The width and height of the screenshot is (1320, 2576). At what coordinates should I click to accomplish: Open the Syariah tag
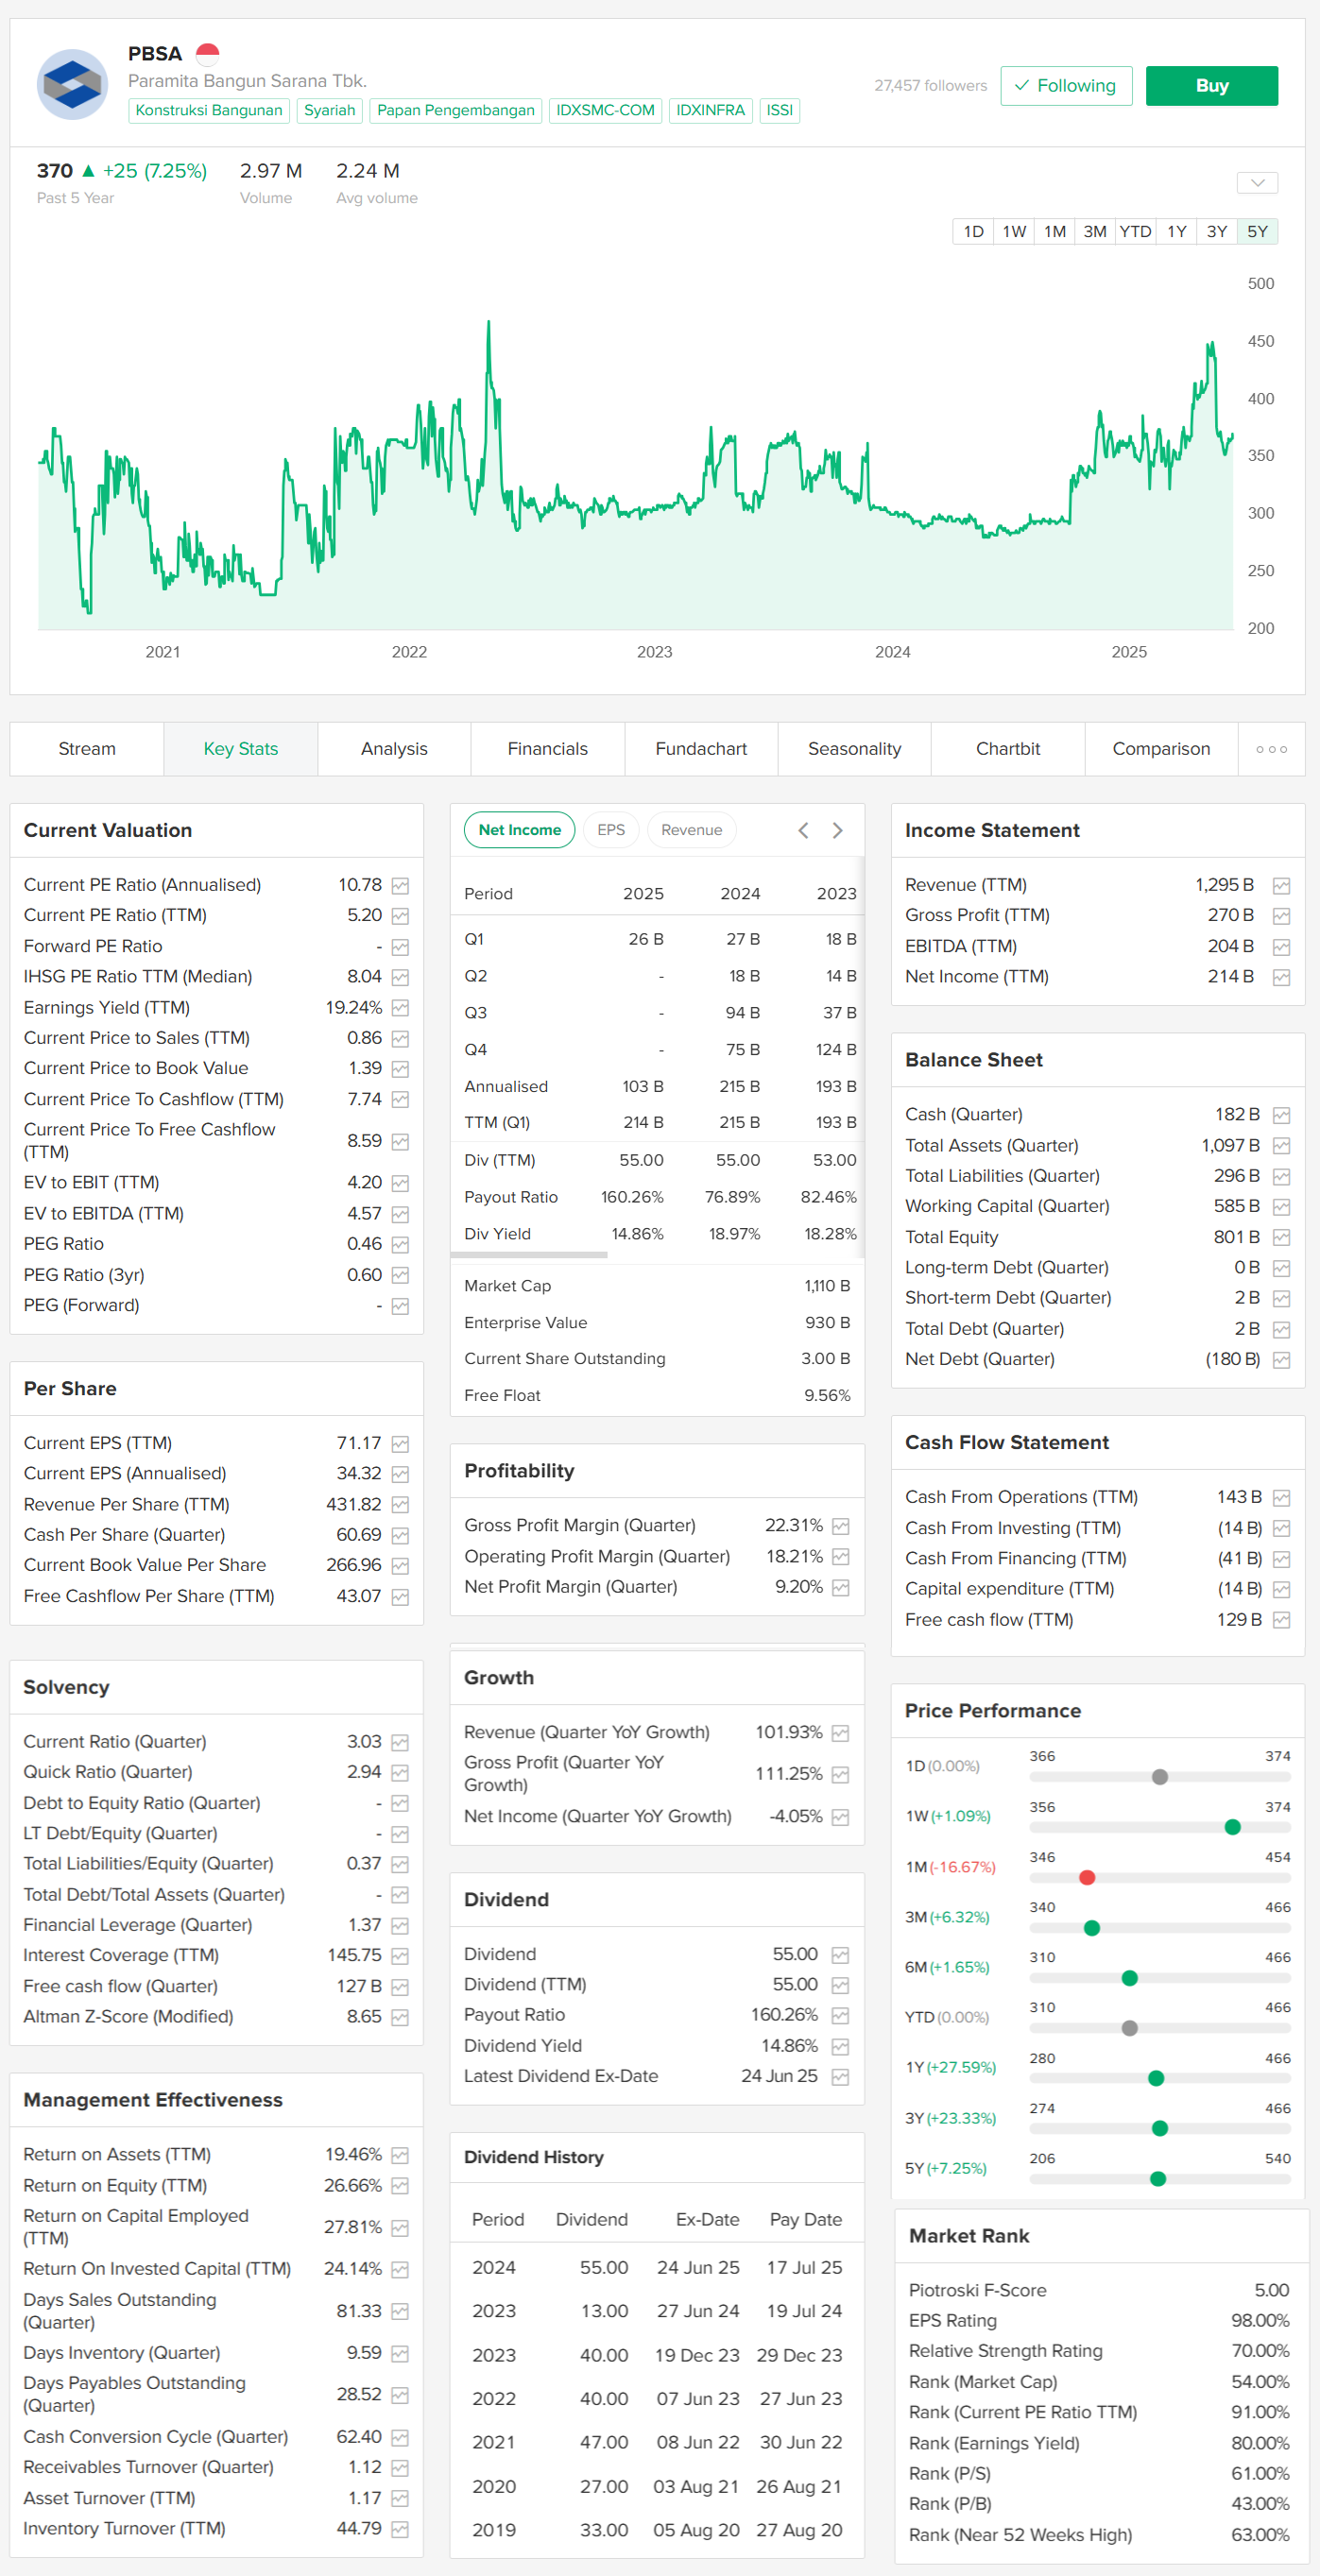(329, 110)
